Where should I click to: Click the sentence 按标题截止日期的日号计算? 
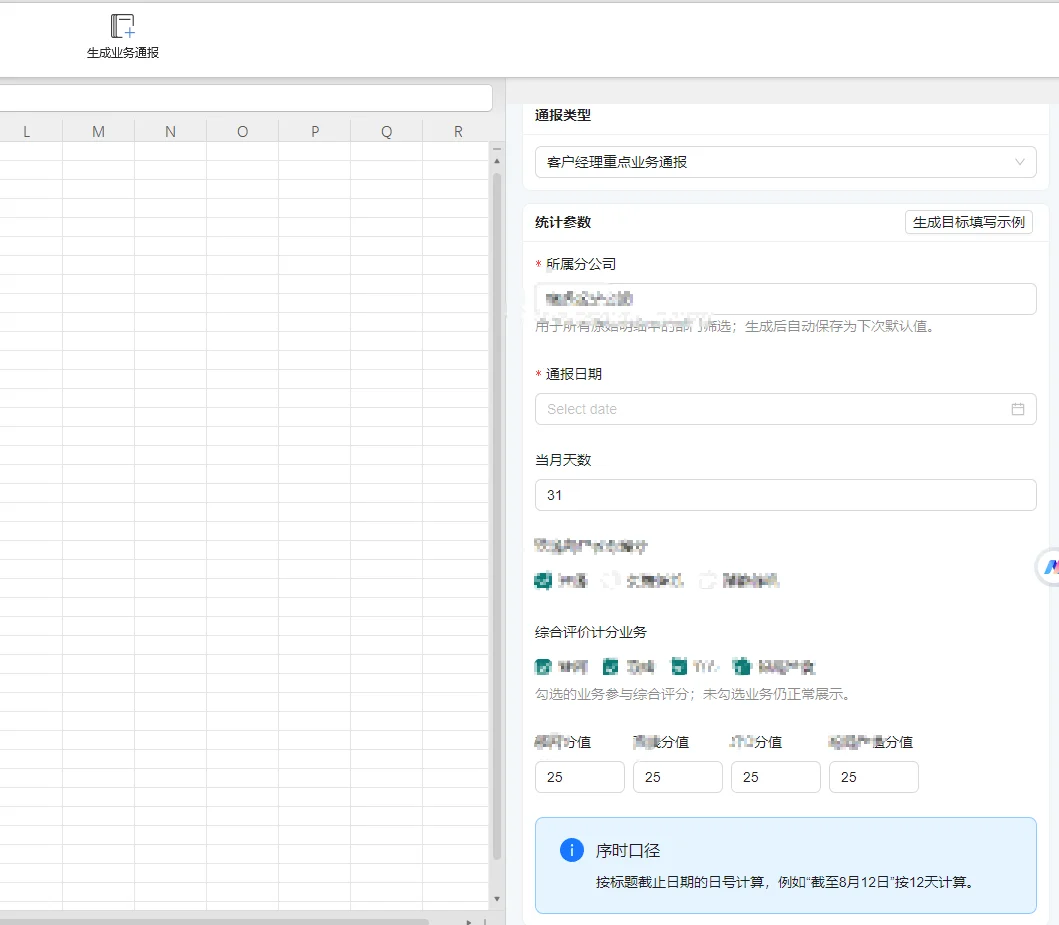pyautogui.click(x=679, y=882)
